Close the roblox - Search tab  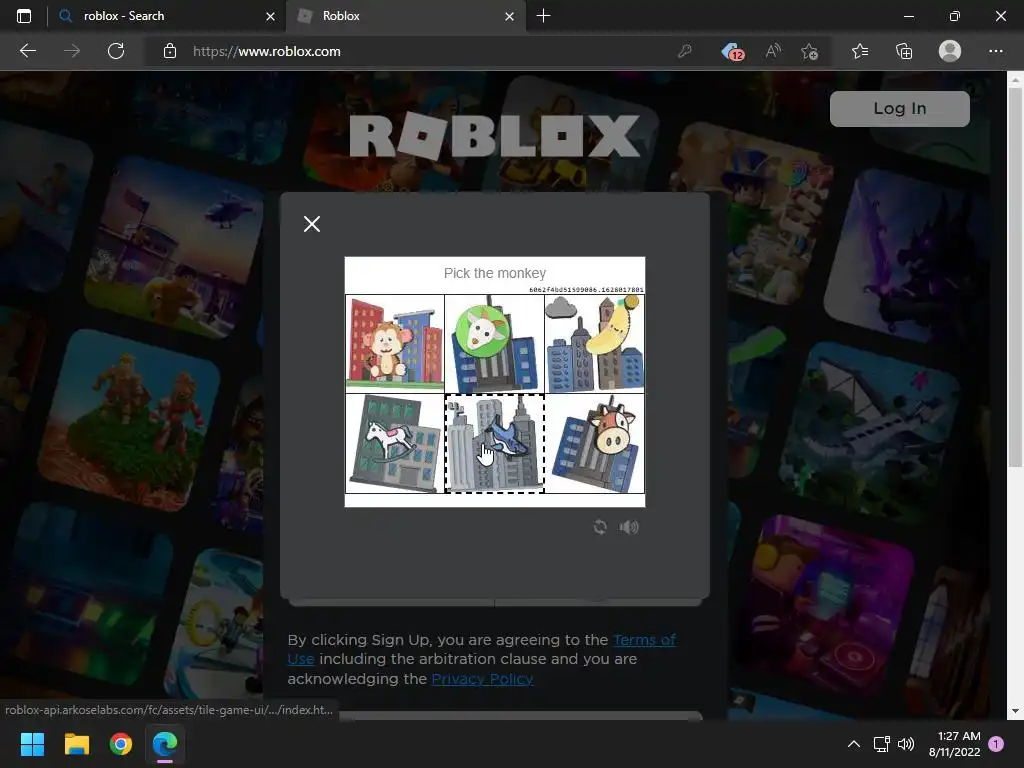(270, 16)
